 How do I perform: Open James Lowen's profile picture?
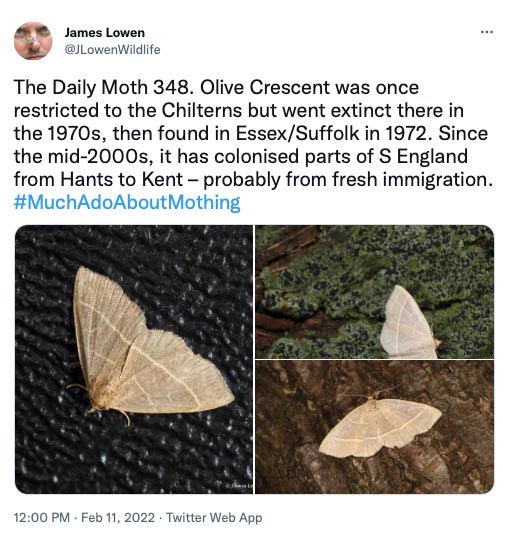pyautogui.click(x=33, y=41)
